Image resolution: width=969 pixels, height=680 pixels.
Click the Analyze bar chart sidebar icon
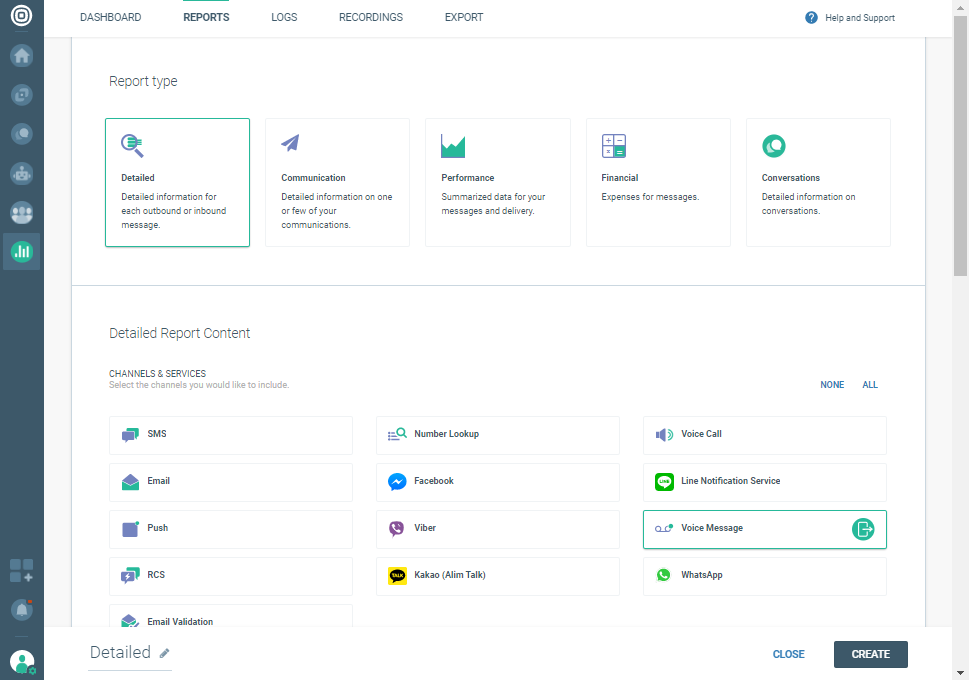pyautogui.click(x=22, y=252)
